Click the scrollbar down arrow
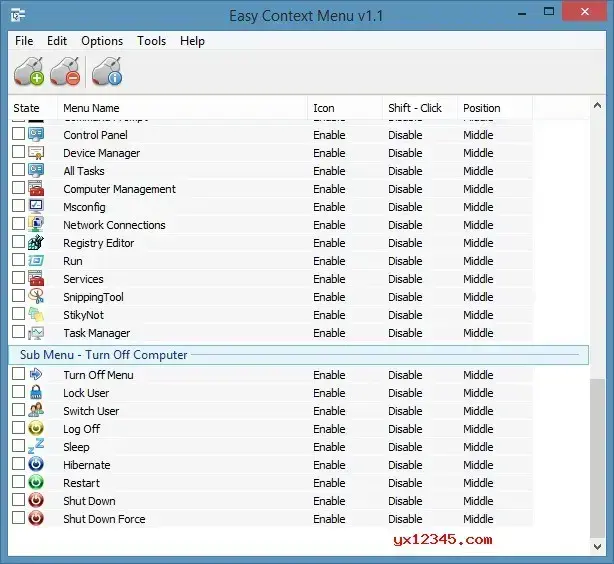The width and height of the screenshot is (614, 564). coord(597,547)
